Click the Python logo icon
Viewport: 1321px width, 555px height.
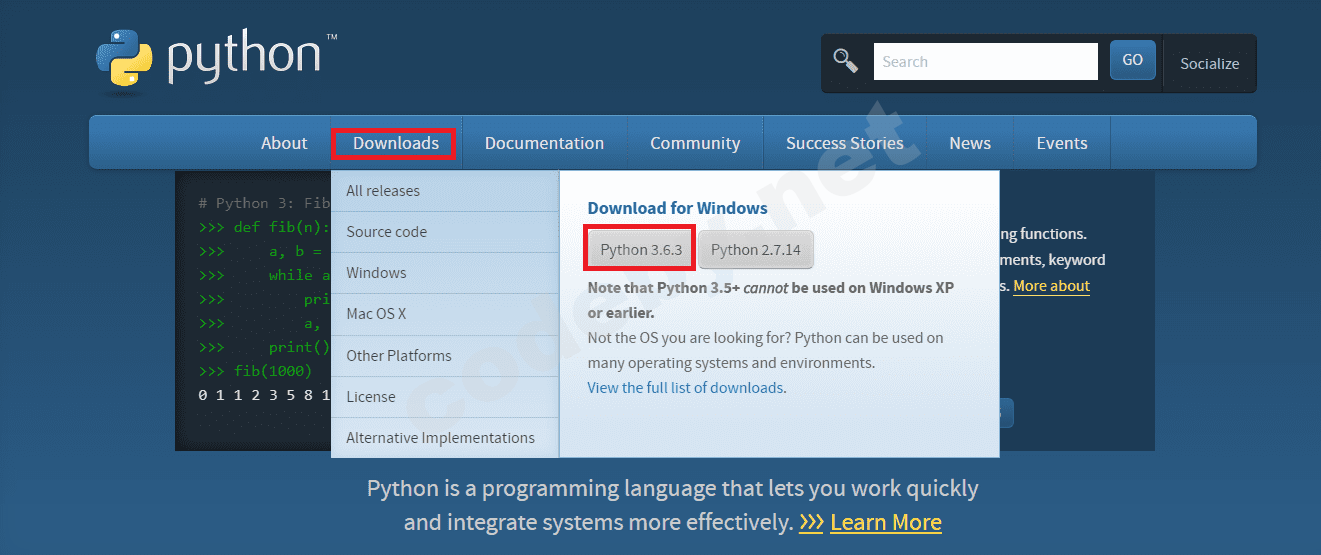click(125, 62)
